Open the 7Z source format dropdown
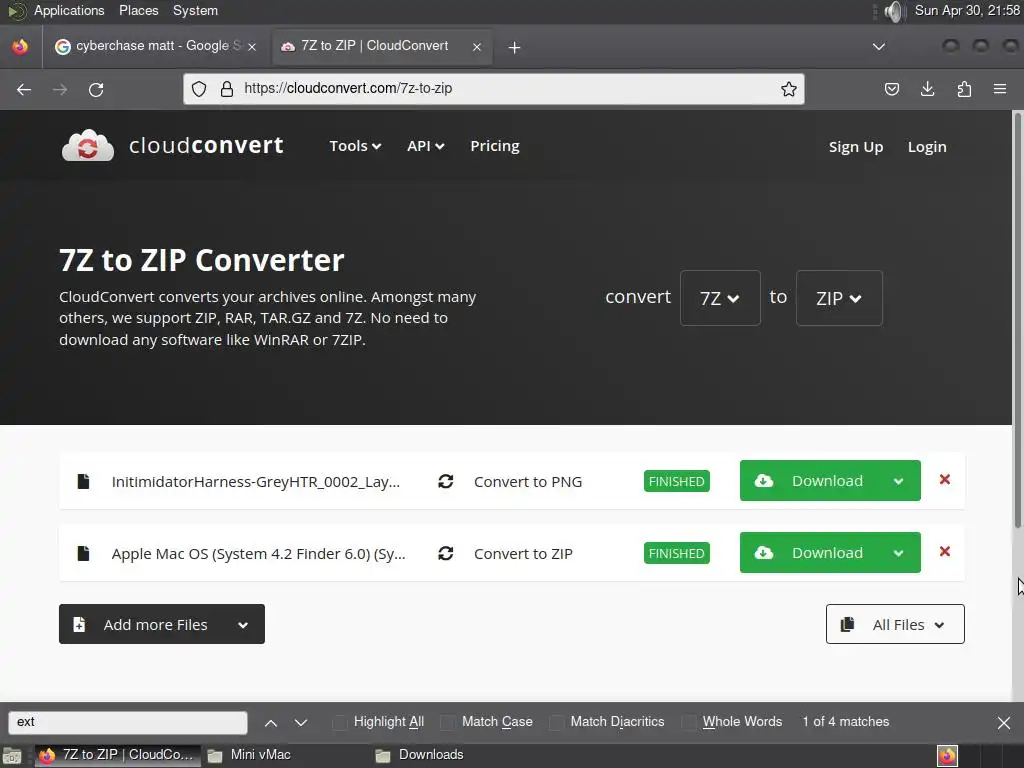Viewport: 1024px width, 768px height. coord(720,298)
